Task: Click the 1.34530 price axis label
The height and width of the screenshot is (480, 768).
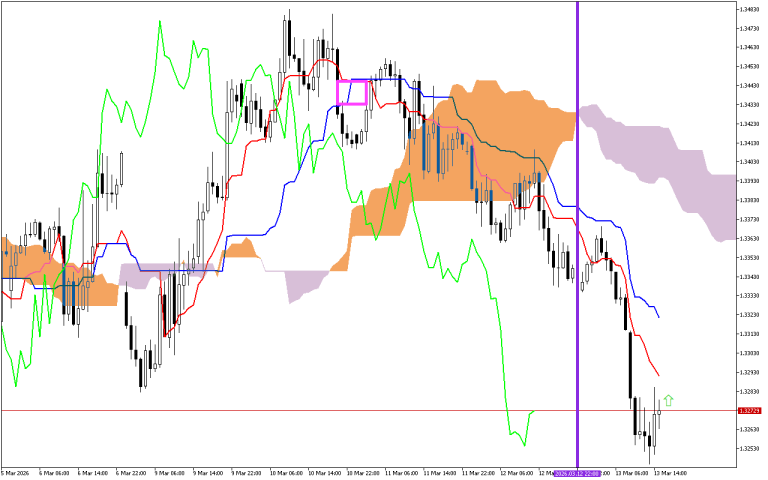Action: click(750, 67)
